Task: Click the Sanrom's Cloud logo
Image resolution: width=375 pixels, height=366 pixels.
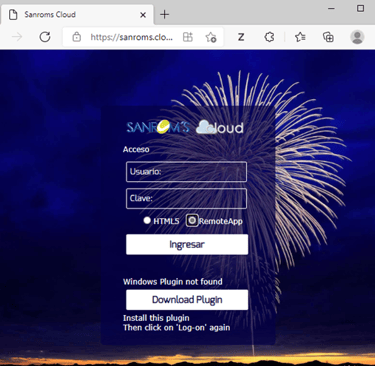Action: (185, 127)
